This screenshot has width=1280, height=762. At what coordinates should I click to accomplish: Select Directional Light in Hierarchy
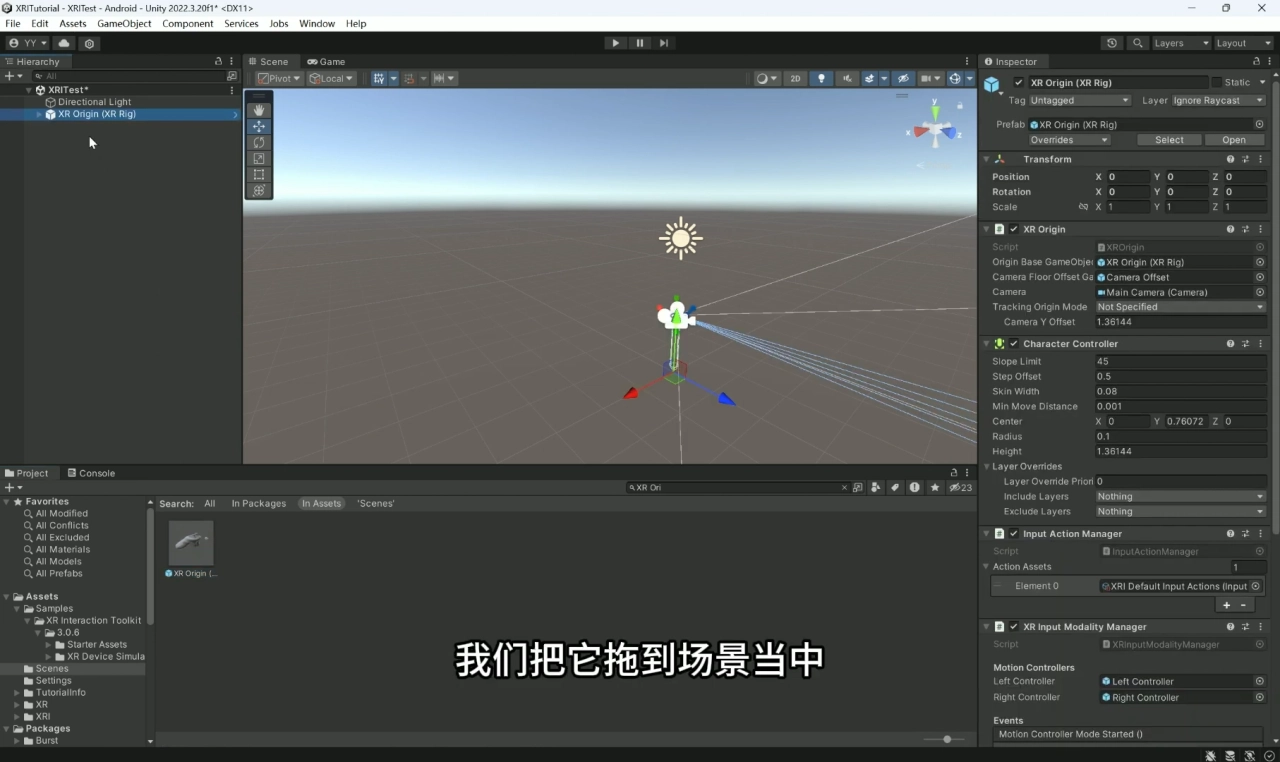[94, 102]
